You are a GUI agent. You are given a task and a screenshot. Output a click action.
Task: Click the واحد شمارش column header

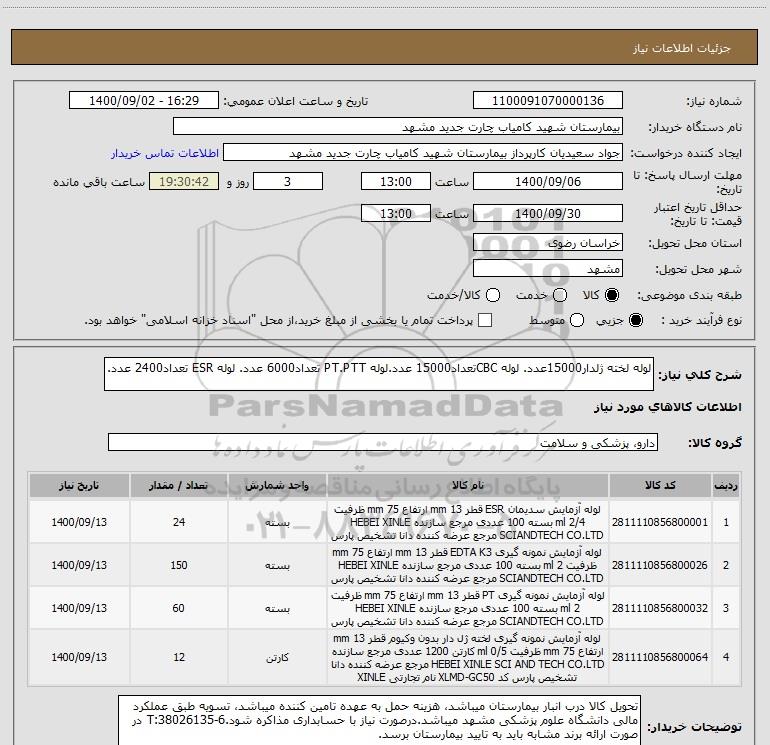[277, 486]
